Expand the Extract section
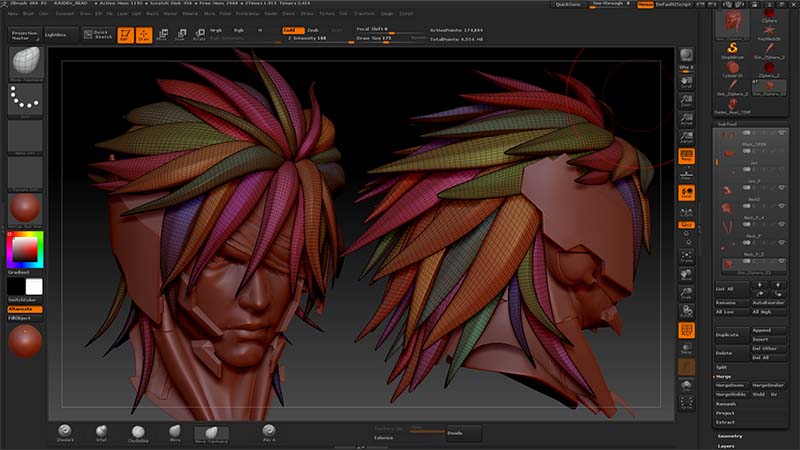The image size is (800, 450). (x=724, y=422)
